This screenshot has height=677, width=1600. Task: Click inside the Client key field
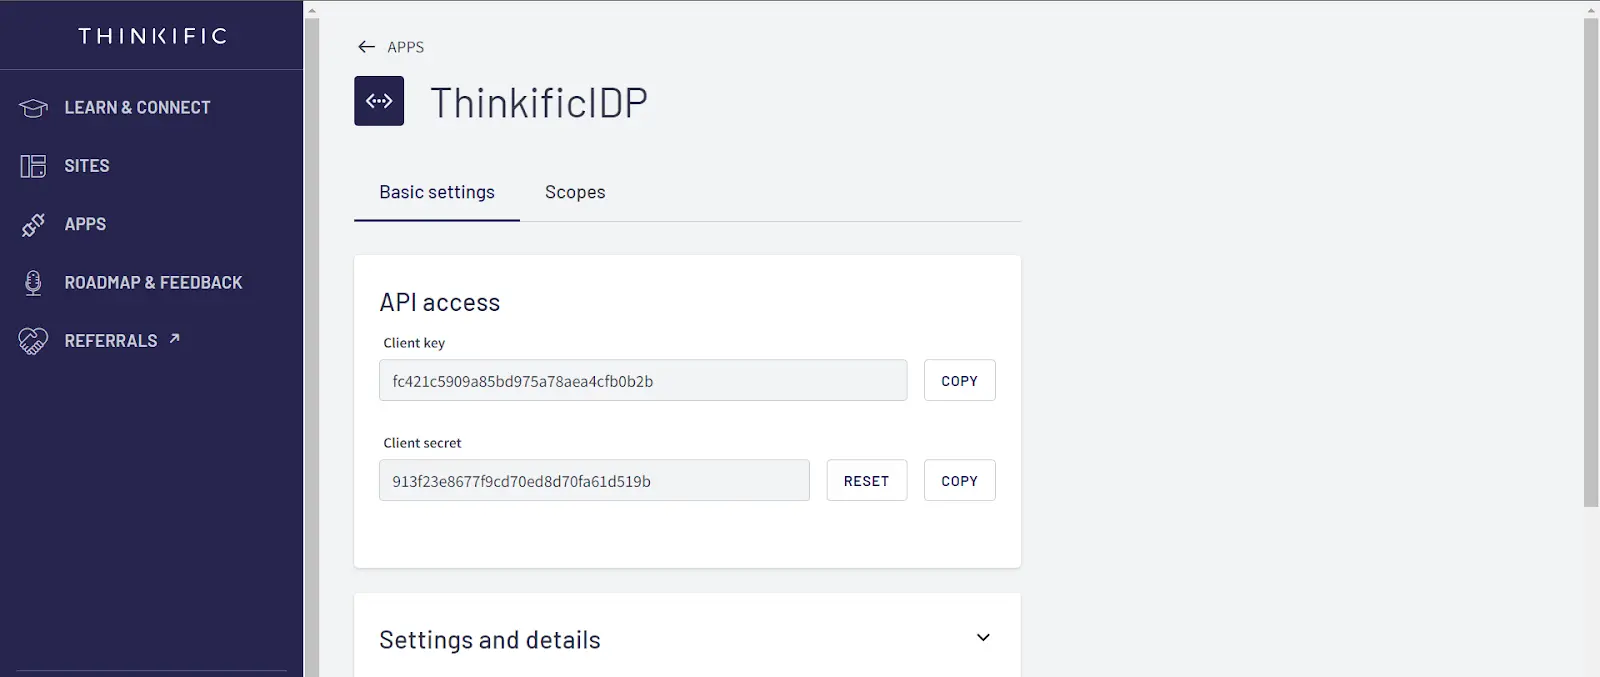[643, 381]
